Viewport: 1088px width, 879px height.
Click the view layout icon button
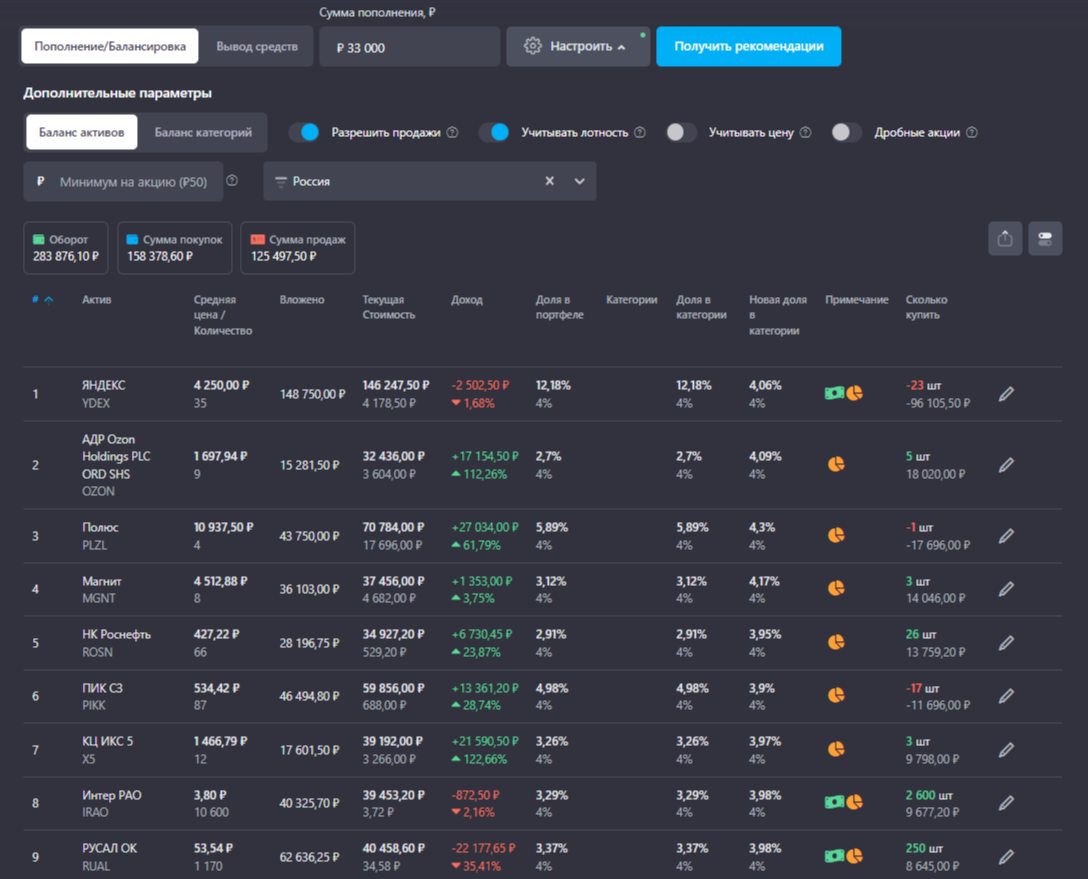pos(1045,239)
